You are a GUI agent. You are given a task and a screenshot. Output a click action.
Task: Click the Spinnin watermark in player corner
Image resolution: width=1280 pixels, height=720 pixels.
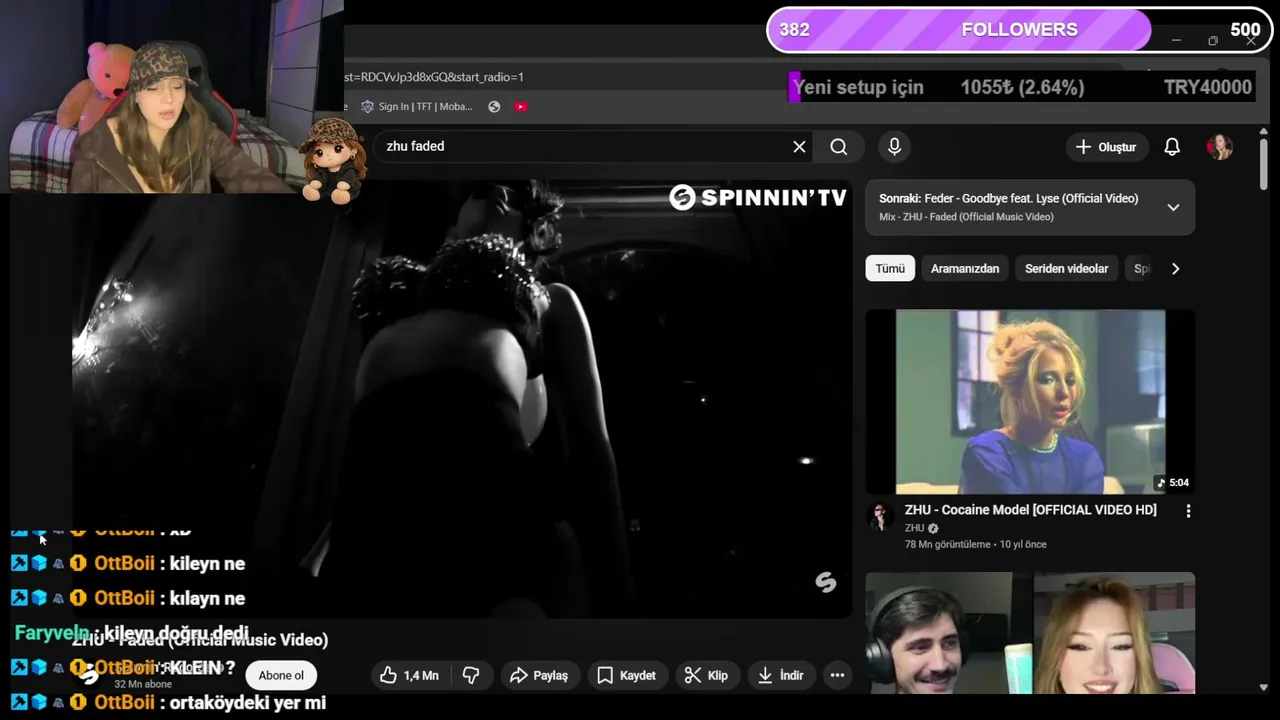(x=825, y=582)
